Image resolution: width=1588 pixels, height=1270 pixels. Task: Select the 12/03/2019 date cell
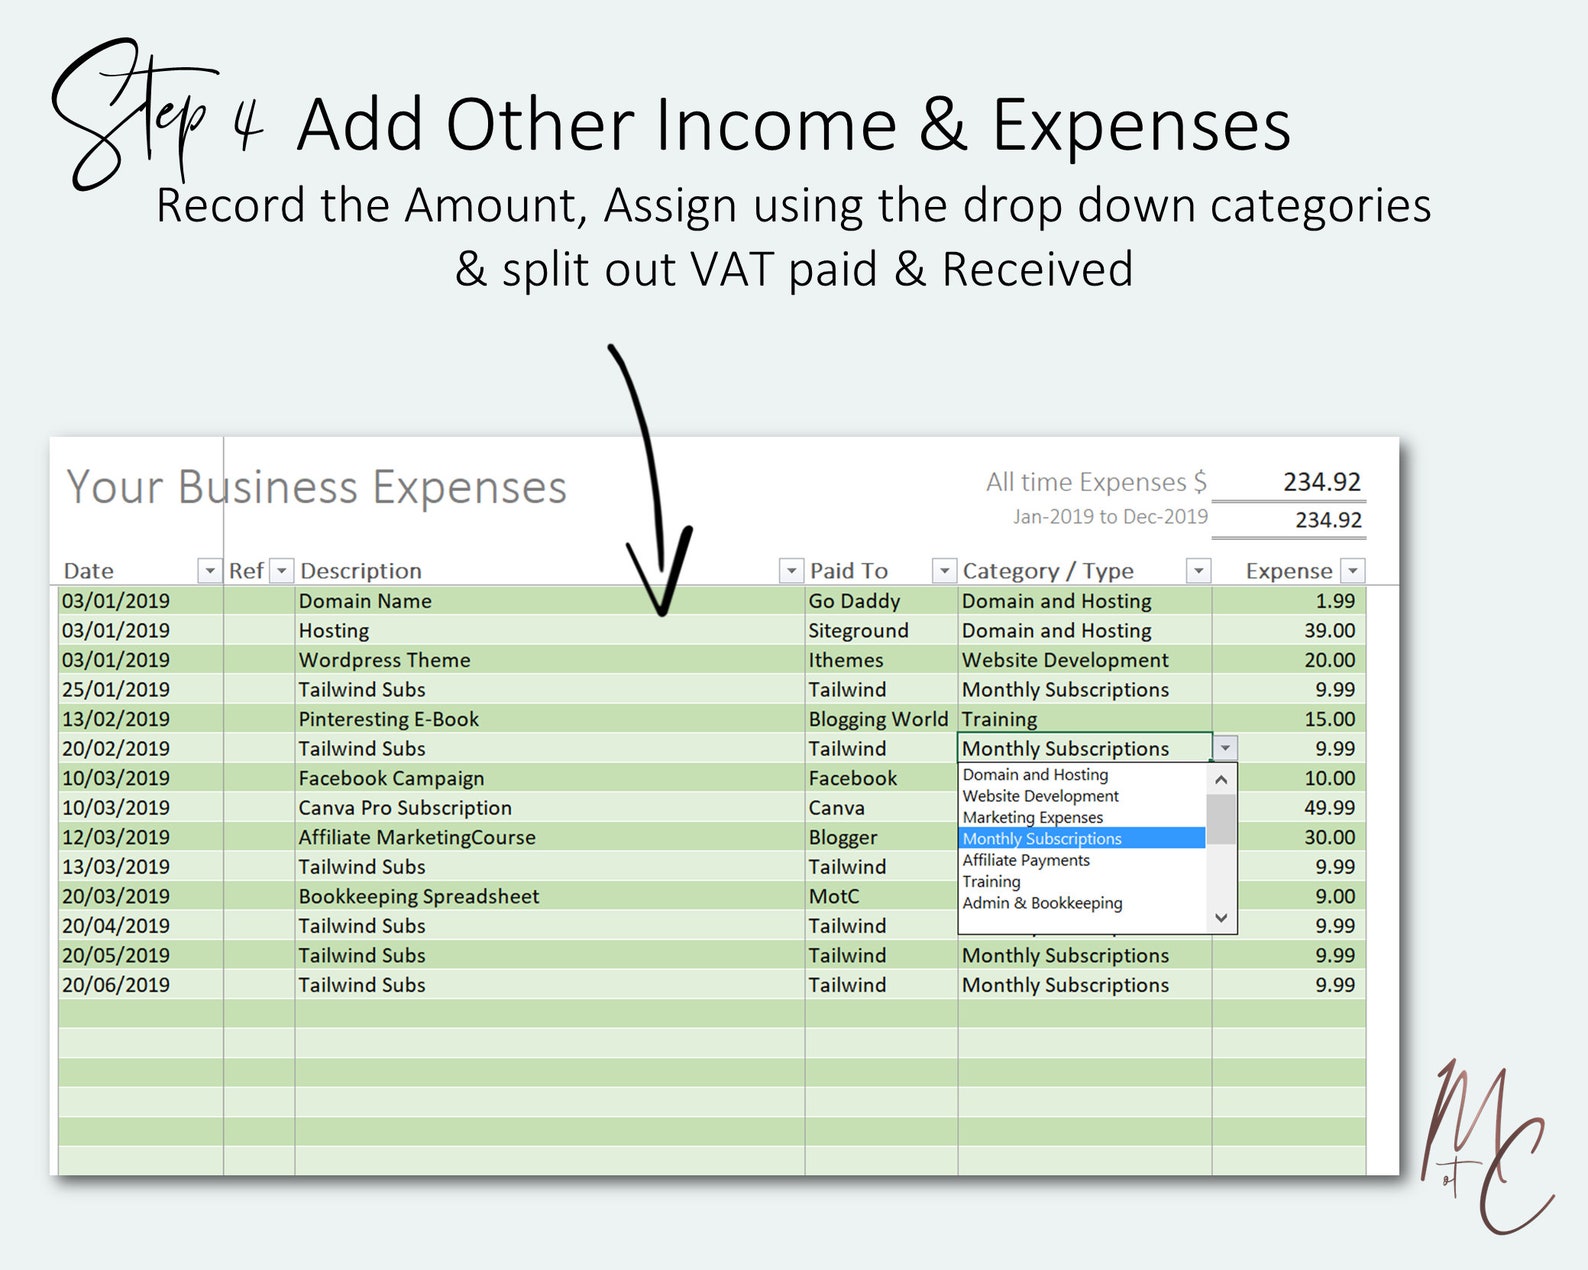point(141,837)
